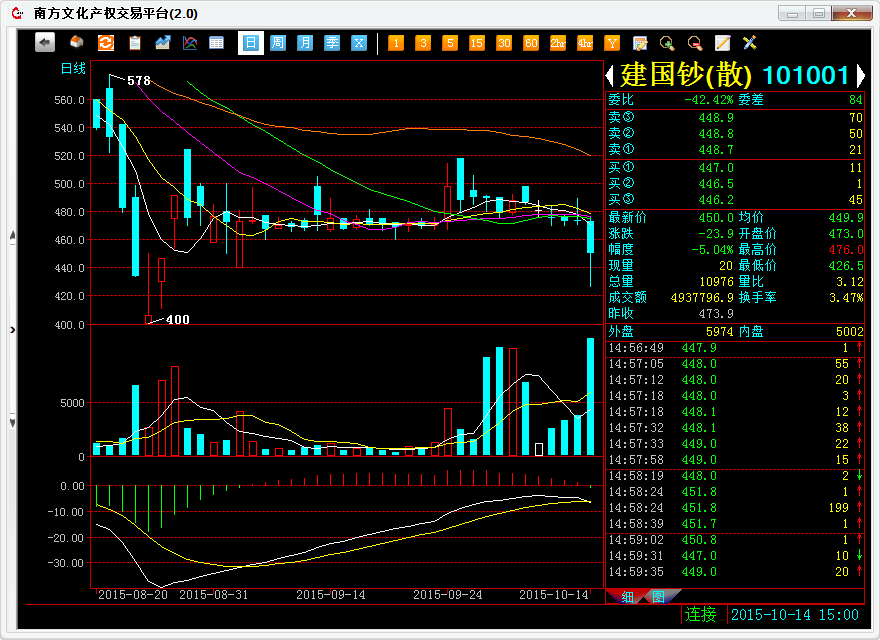Open the table grid view icon
Image resolution: width=880 pixels, height=640 pixels.
[x=216, y=42]
